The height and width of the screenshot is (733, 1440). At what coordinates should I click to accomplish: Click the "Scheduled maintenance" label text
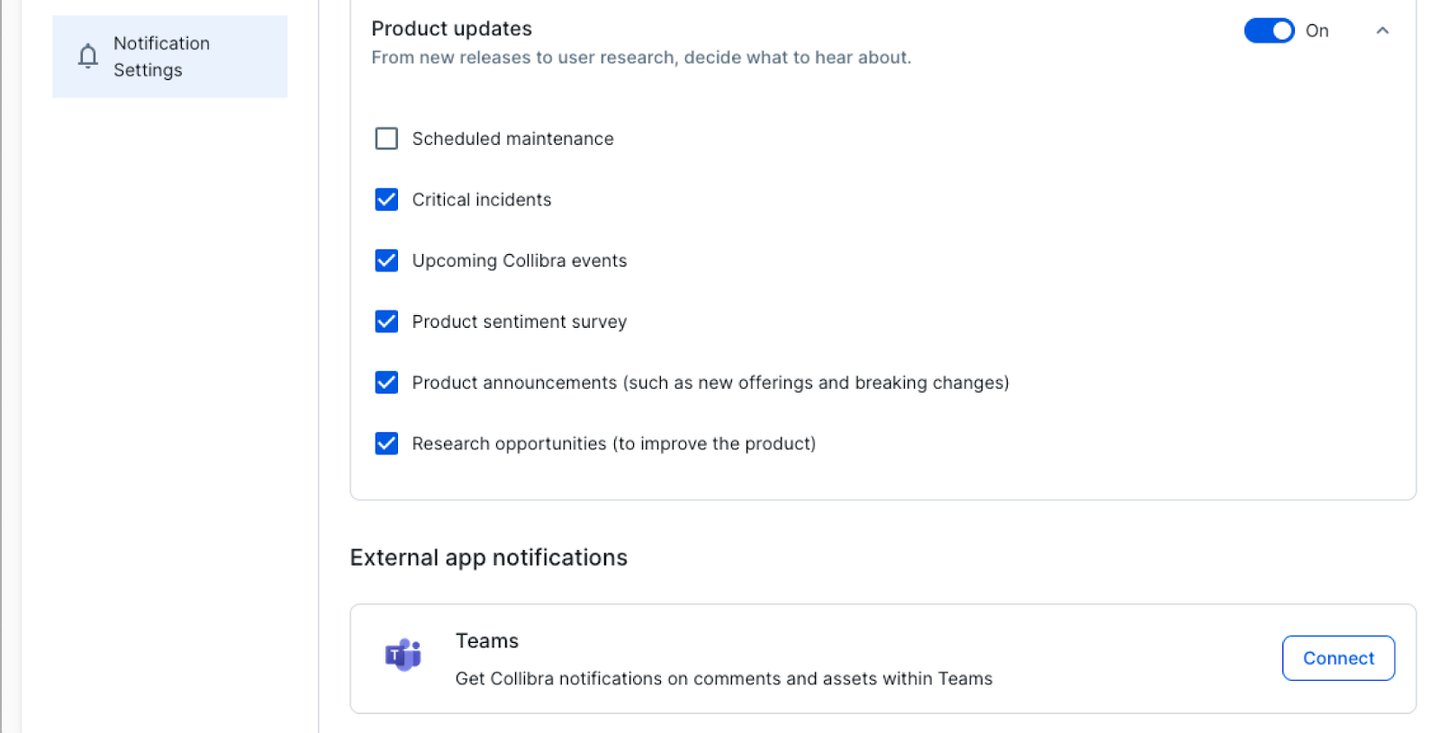coord(512,139)
